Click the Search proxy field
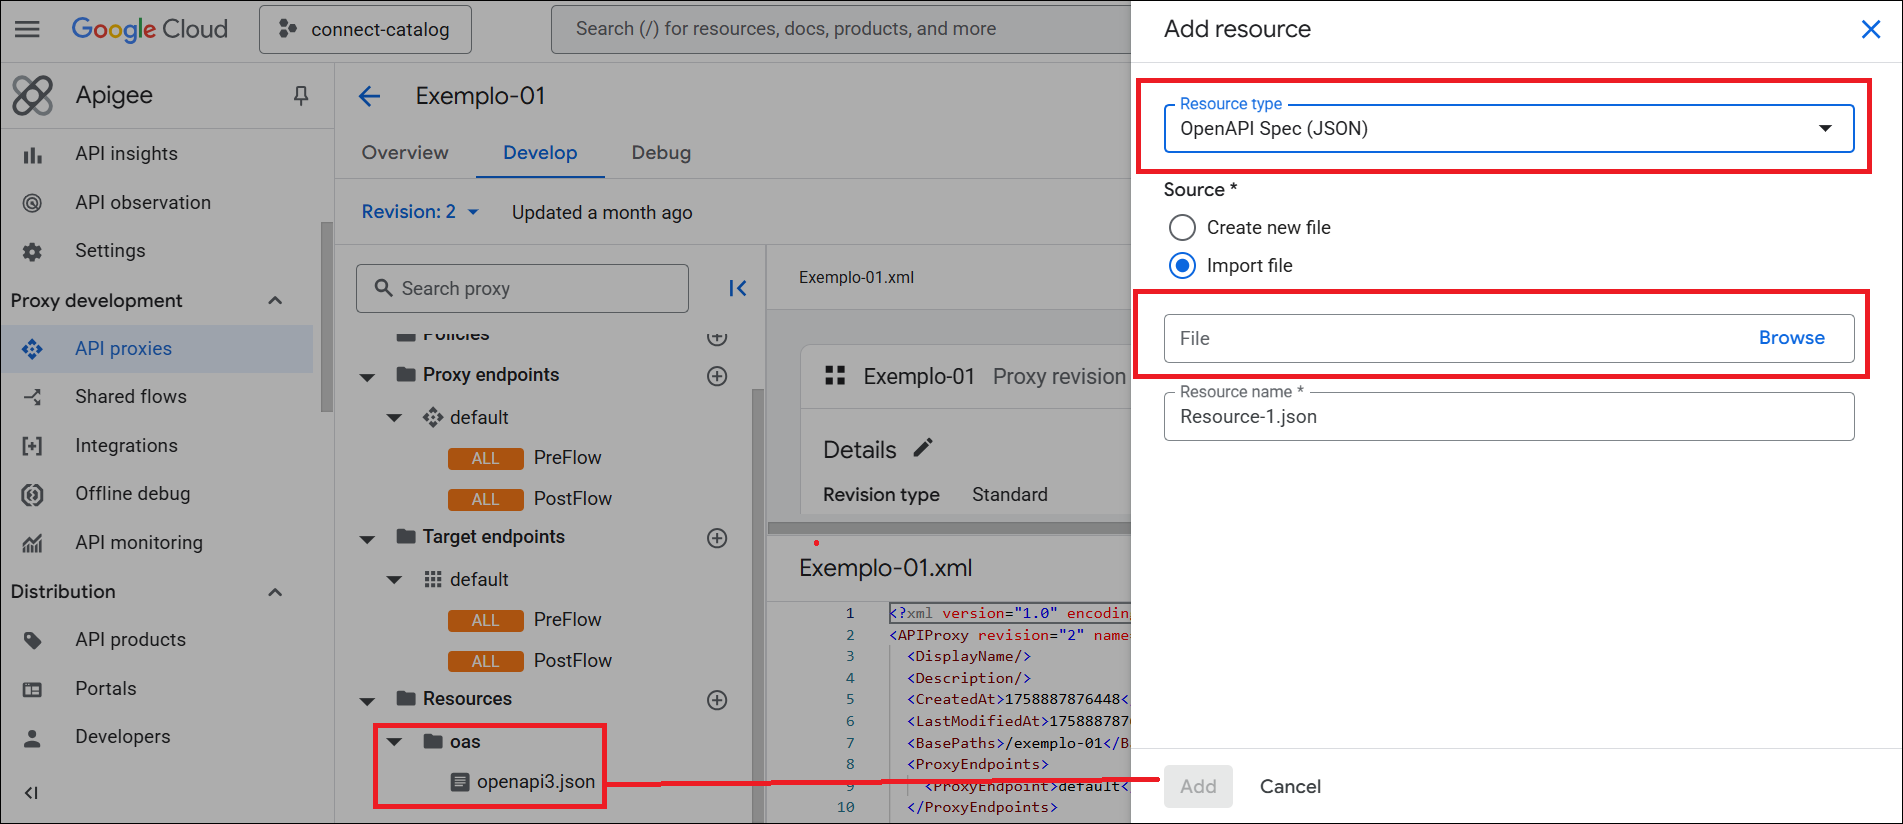 [522, 288]
